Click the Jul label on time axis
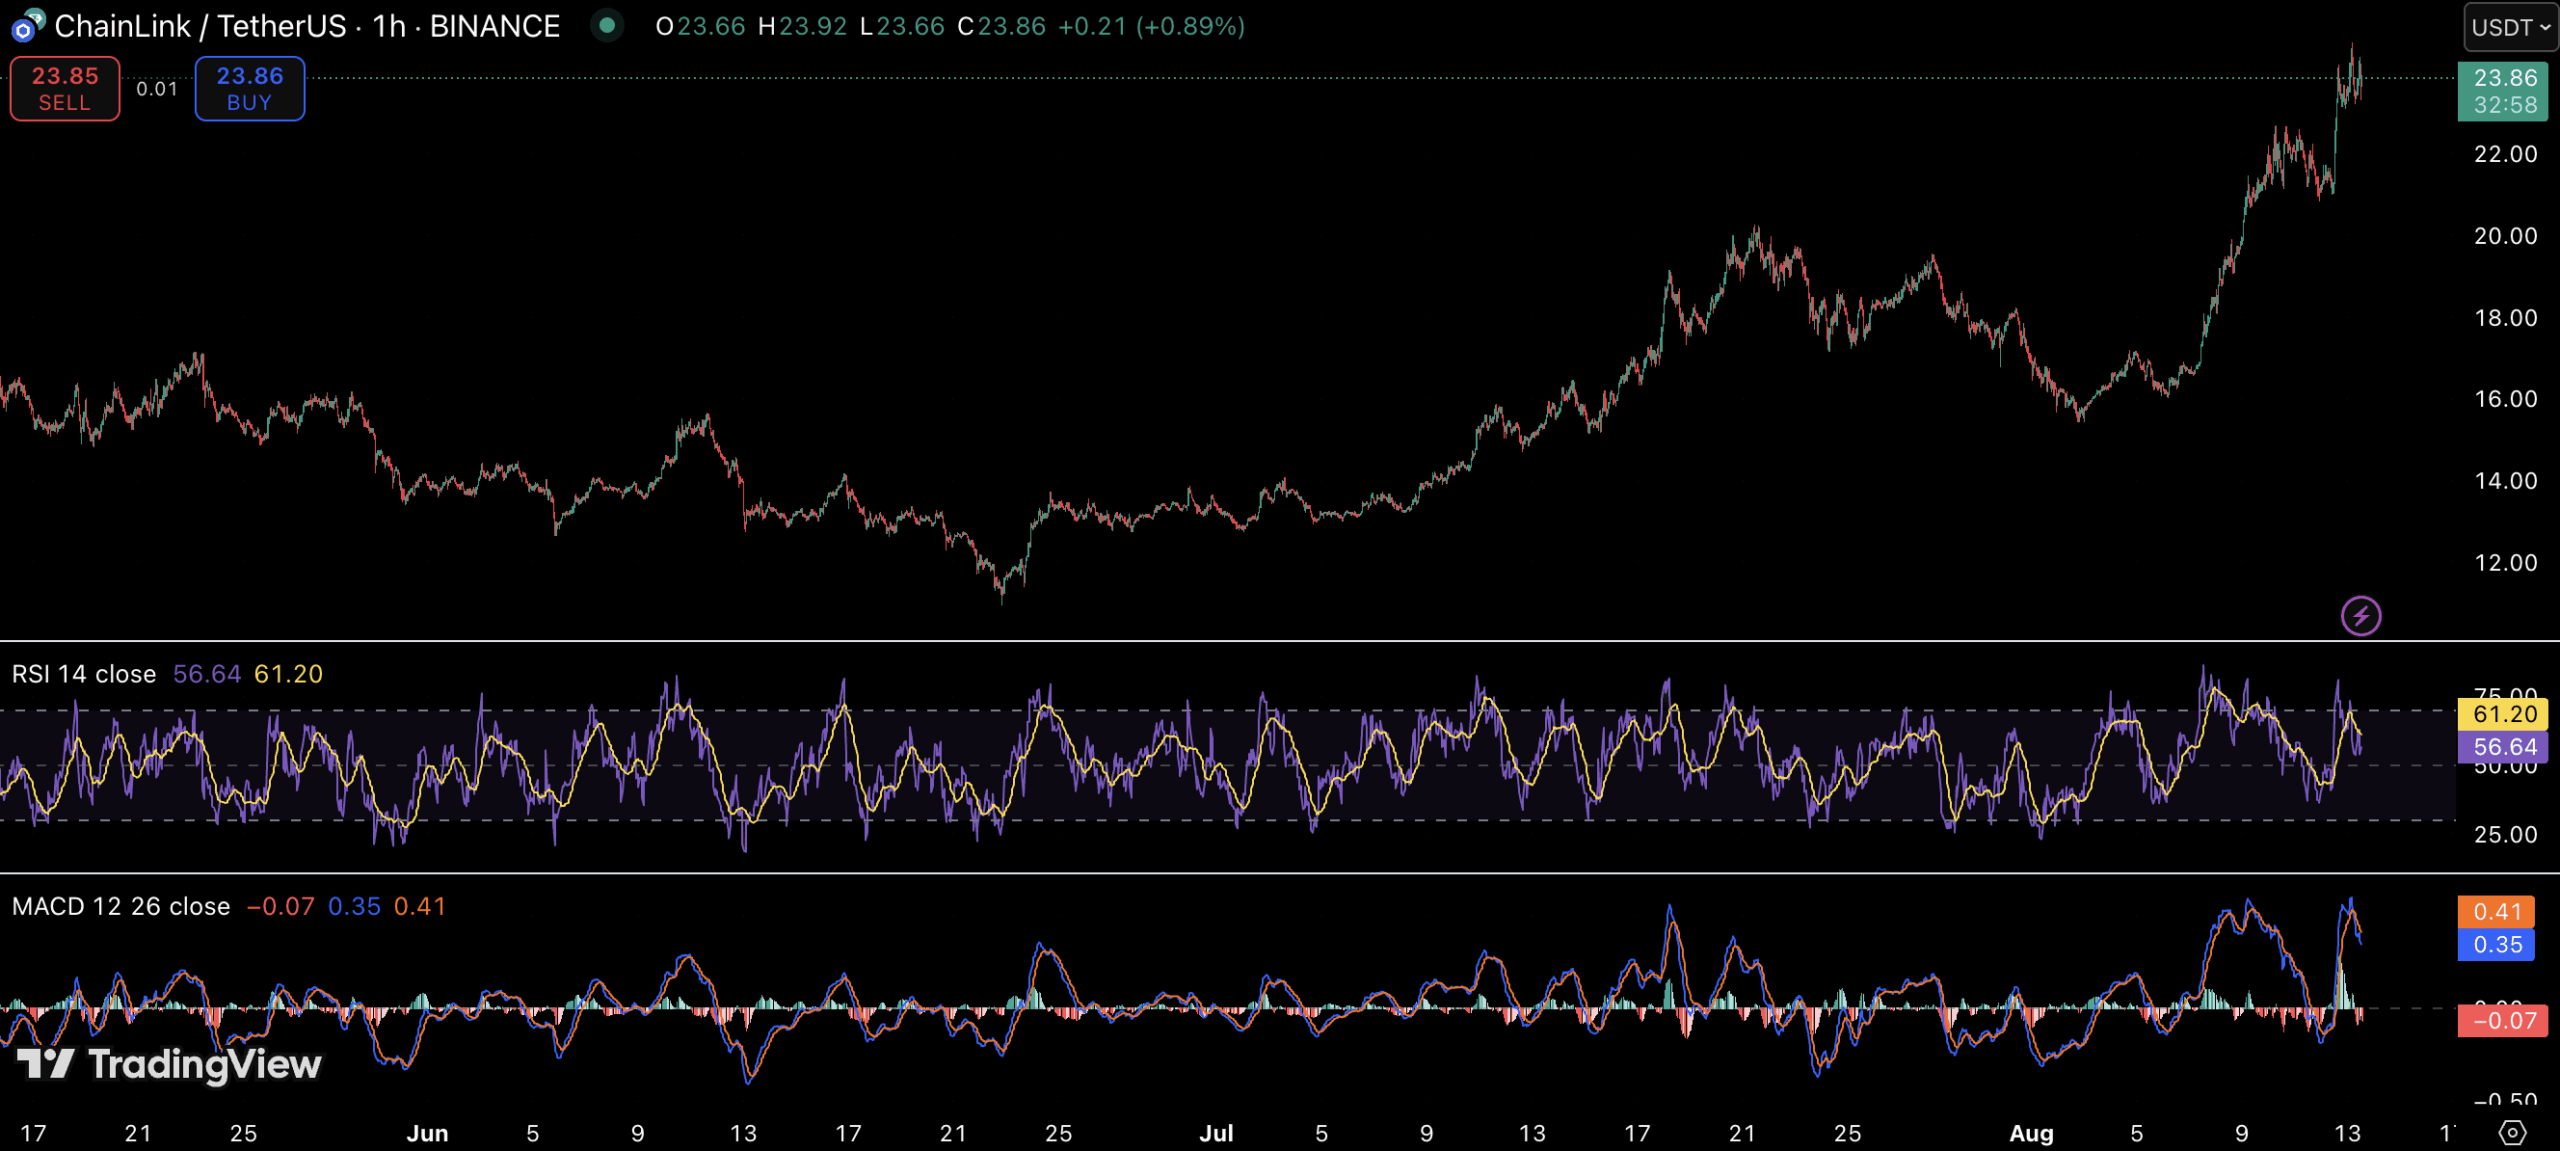Screen dimensions: 2560x1151 point(1216,1133)
